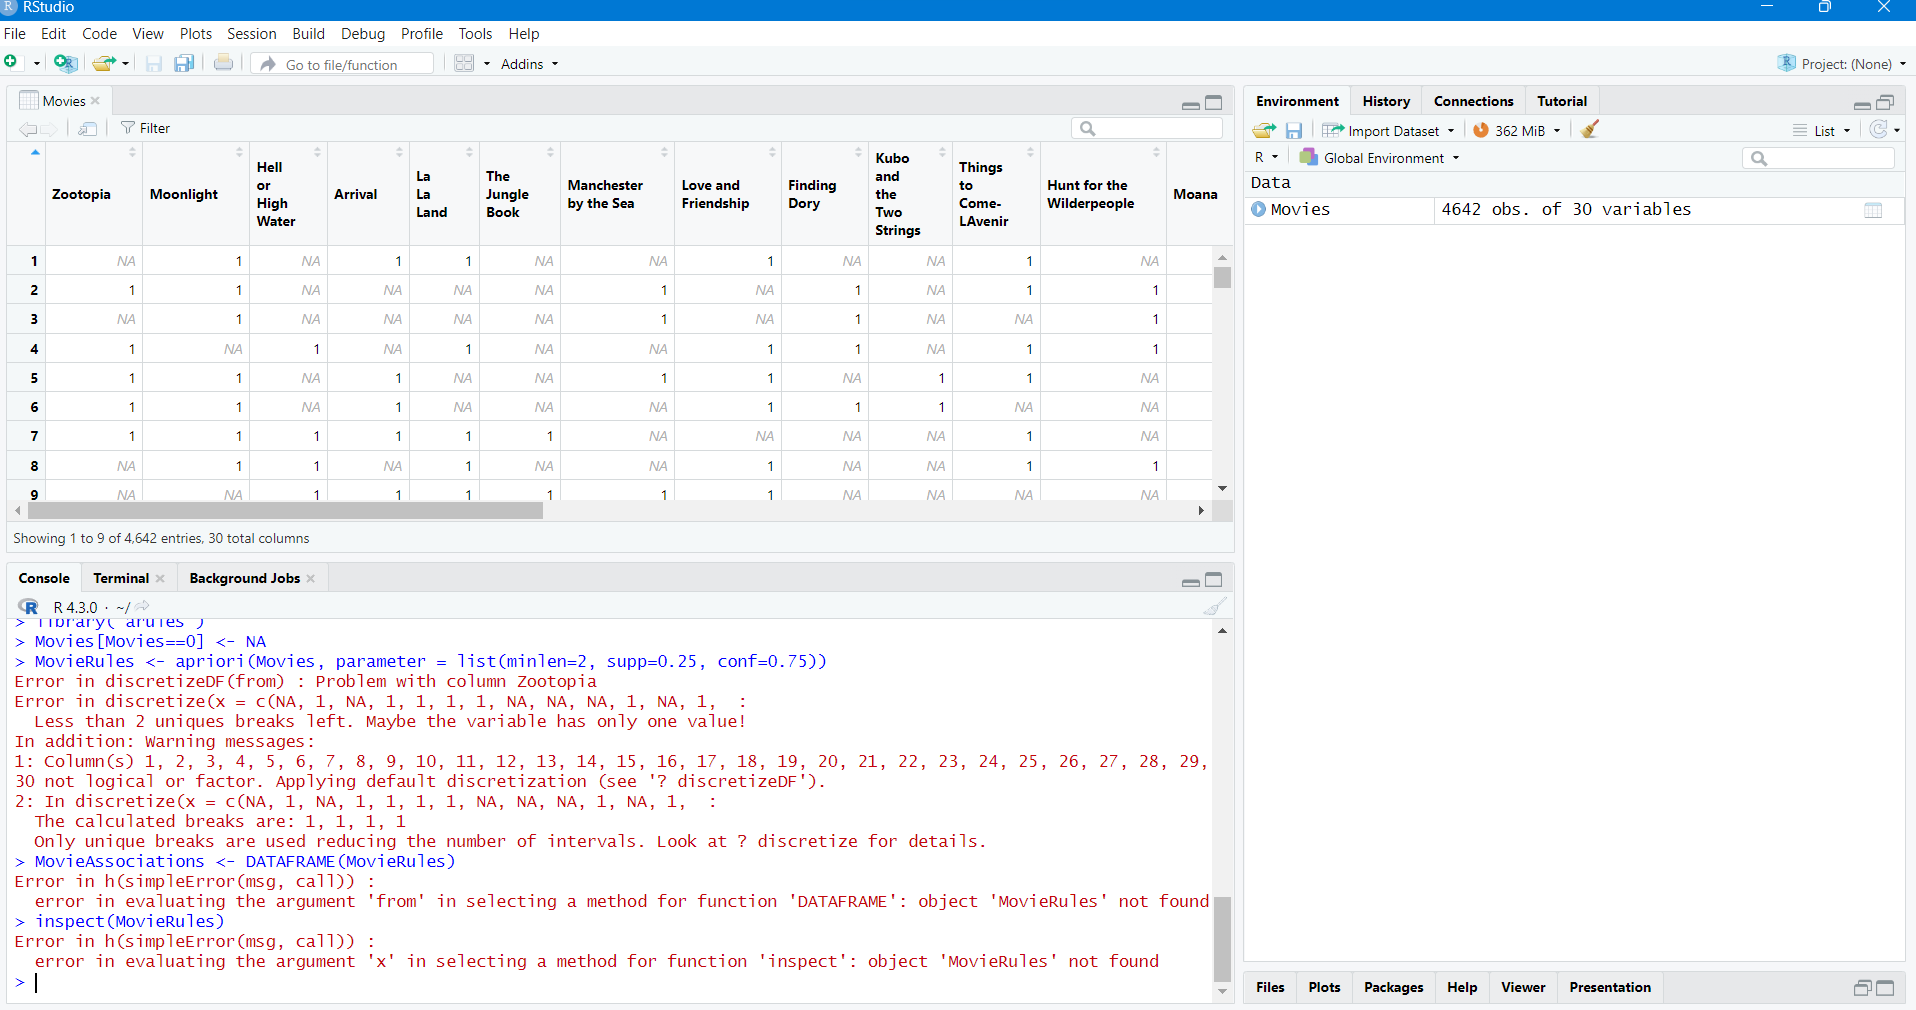
Task: Click the data viewer horizontal scrollbar
Action: [x=285, y=511]
